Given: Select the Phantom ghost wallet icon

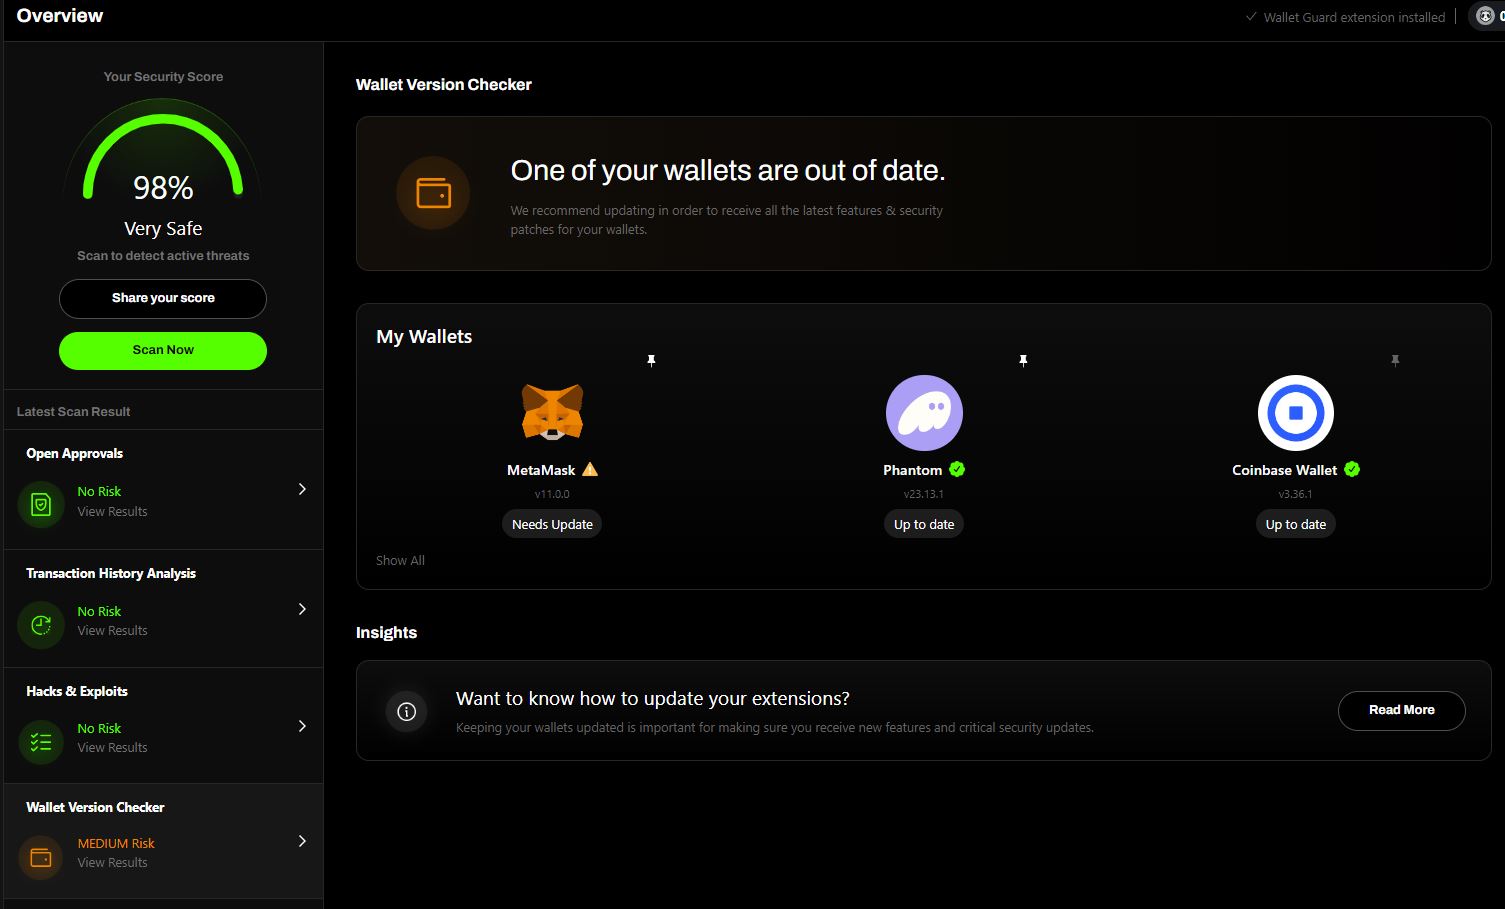Looking at the screenshot, I should click(x=923, y=412).
